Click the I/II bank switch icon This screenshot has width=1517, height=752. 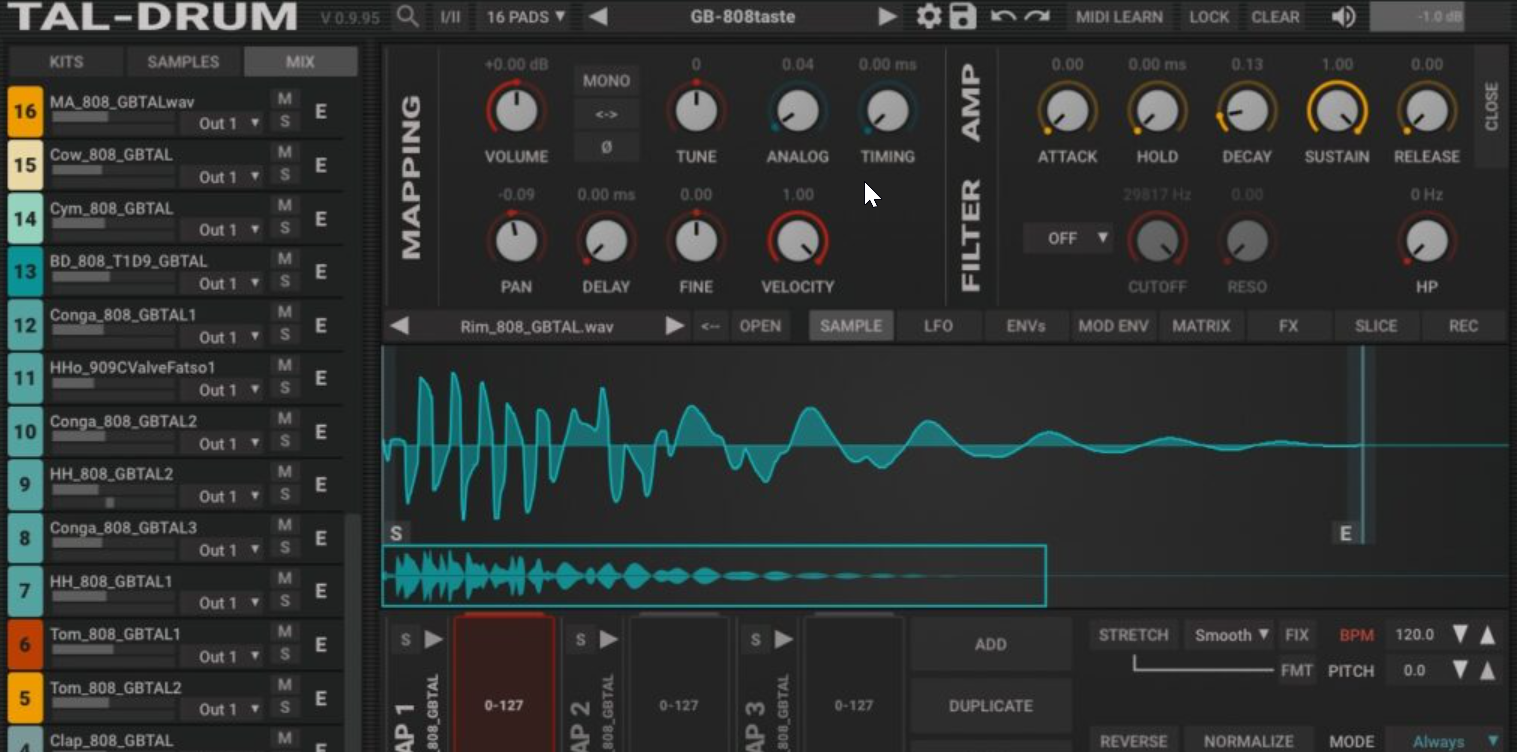[x=450, y=16]
